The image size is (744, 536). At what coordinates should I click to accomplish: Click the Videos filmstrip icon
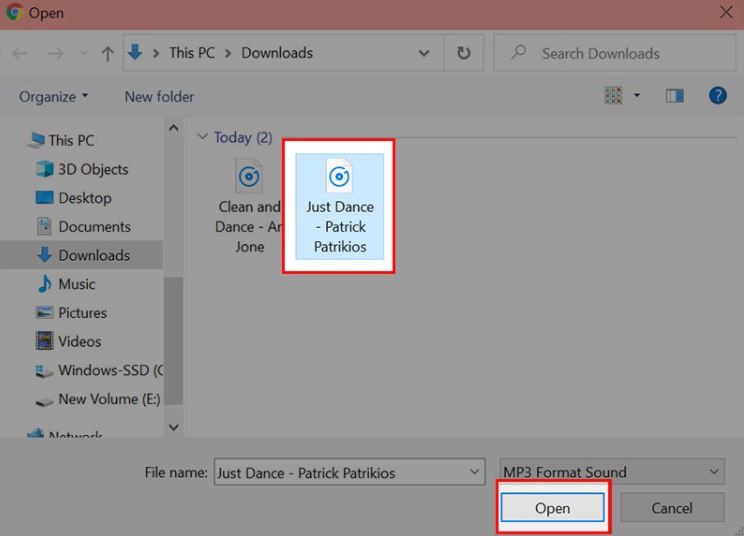45,341
